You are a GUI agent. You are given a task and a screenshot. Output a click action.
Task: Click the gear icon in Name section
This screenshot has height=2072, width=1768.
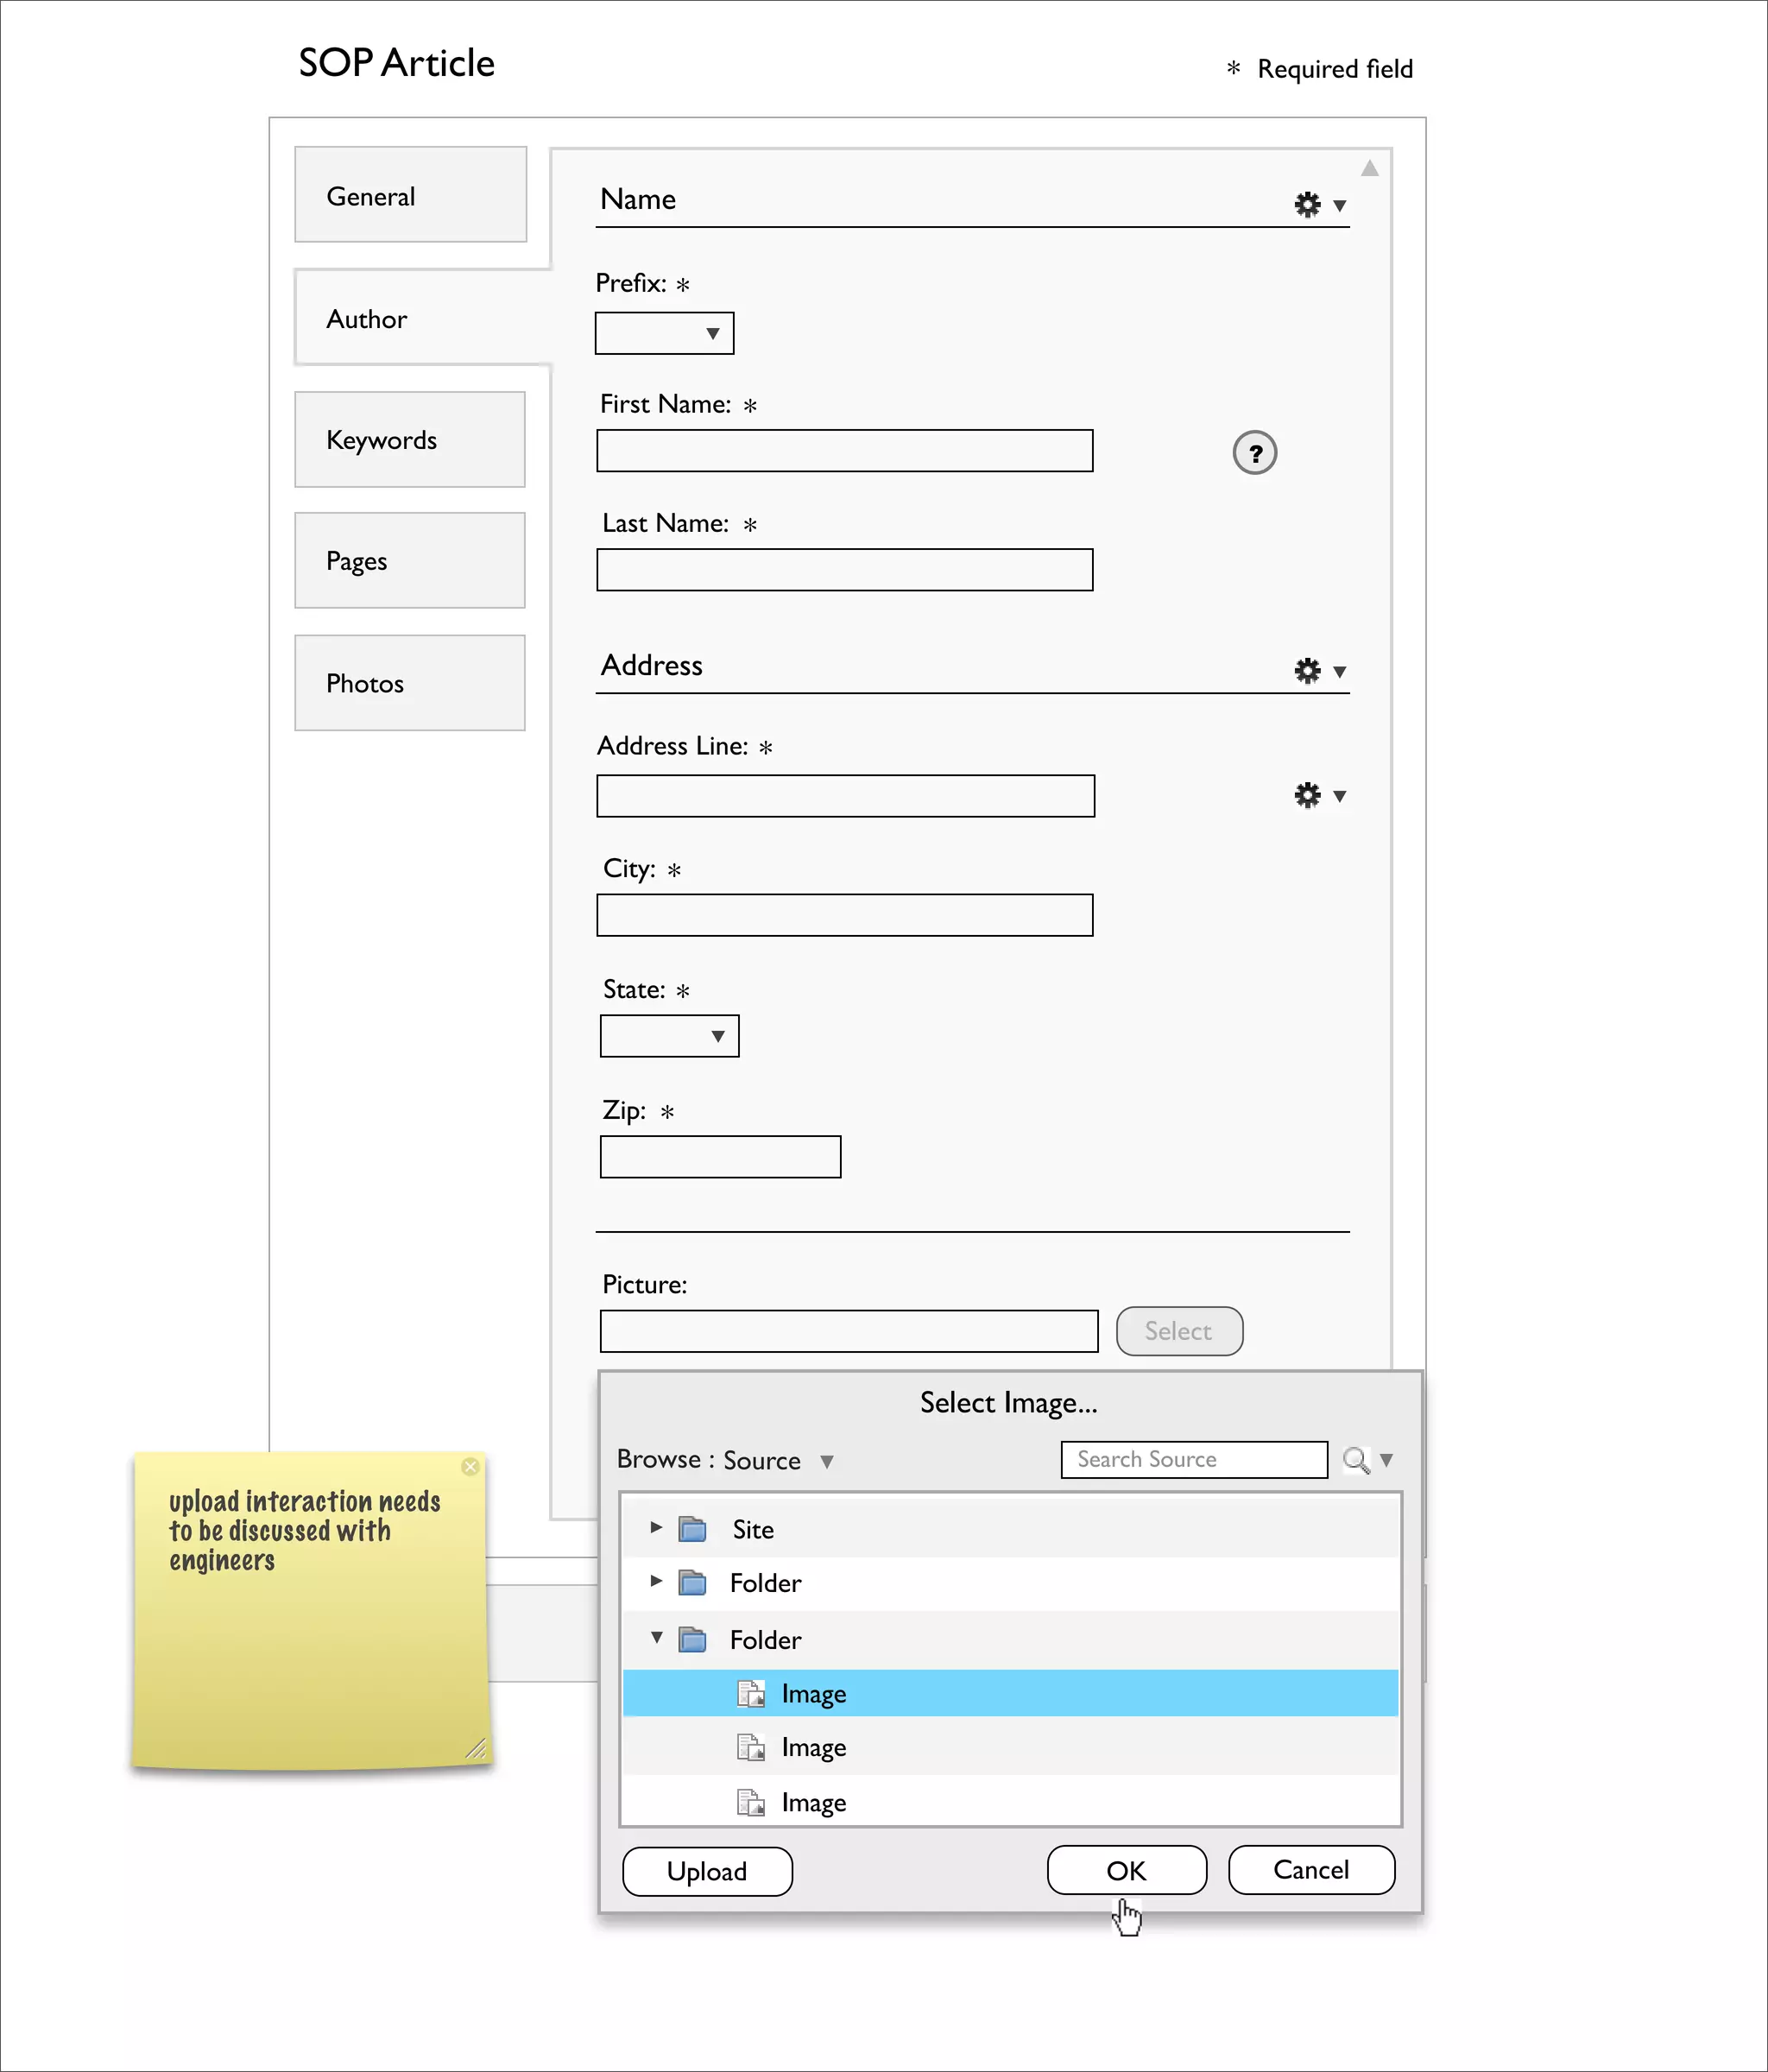pyautogui.click(x=1307, y=205)
